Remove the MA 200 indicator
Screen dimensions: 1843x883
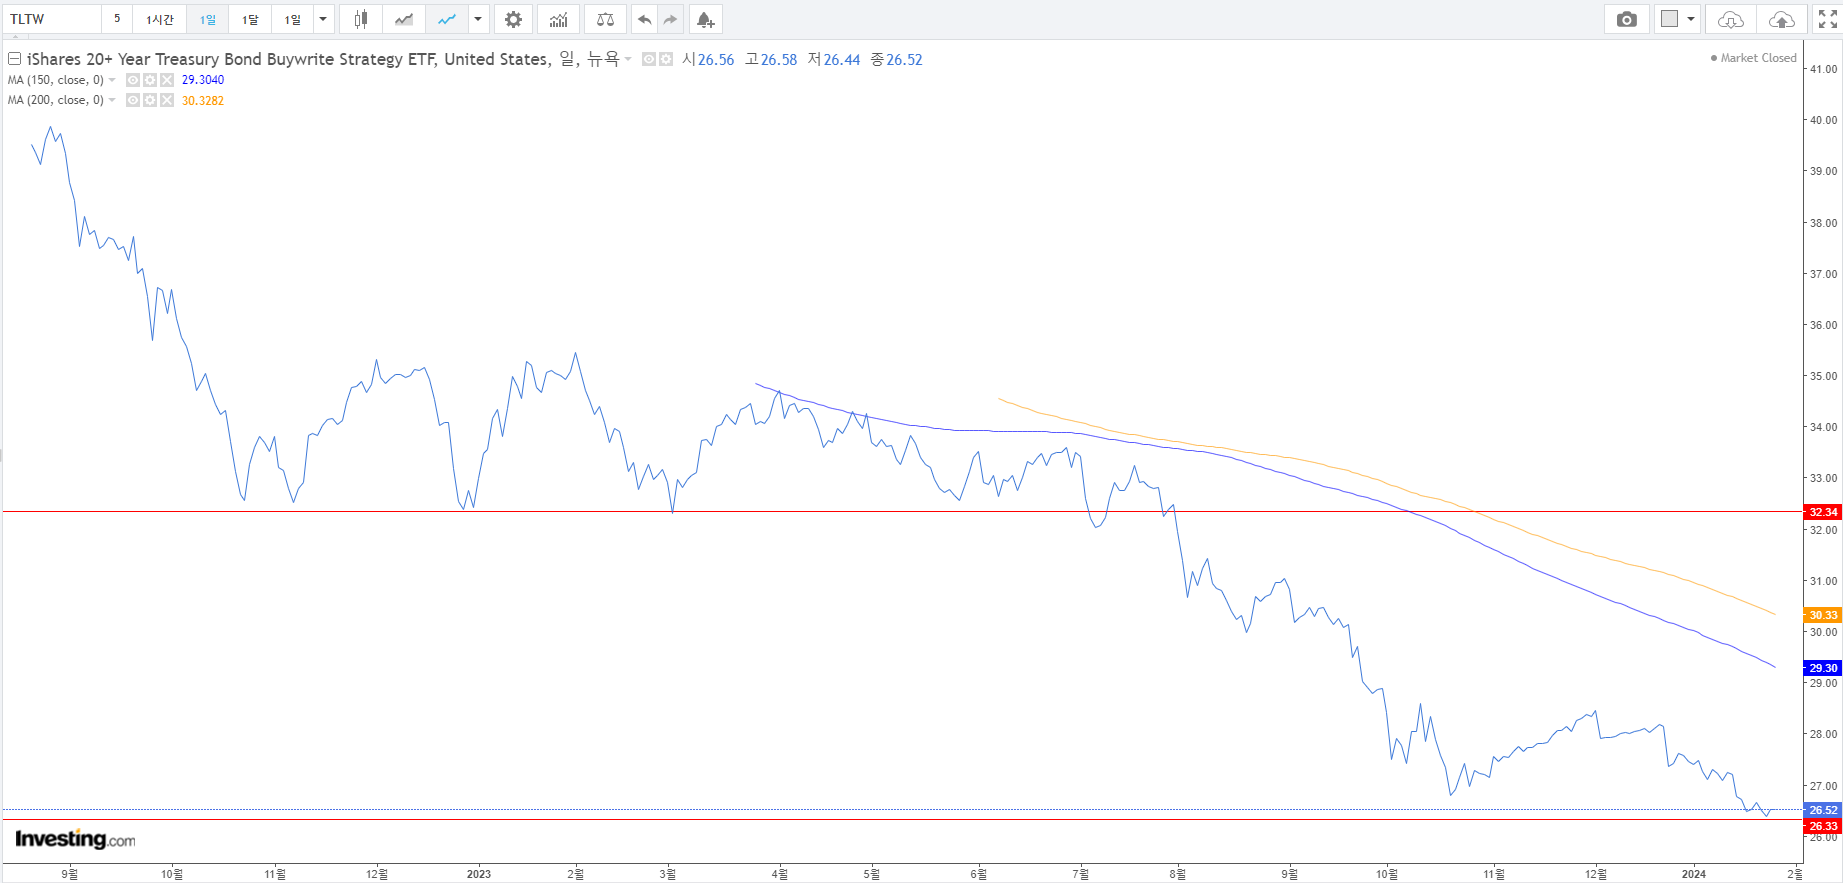(x=167, y=100)
